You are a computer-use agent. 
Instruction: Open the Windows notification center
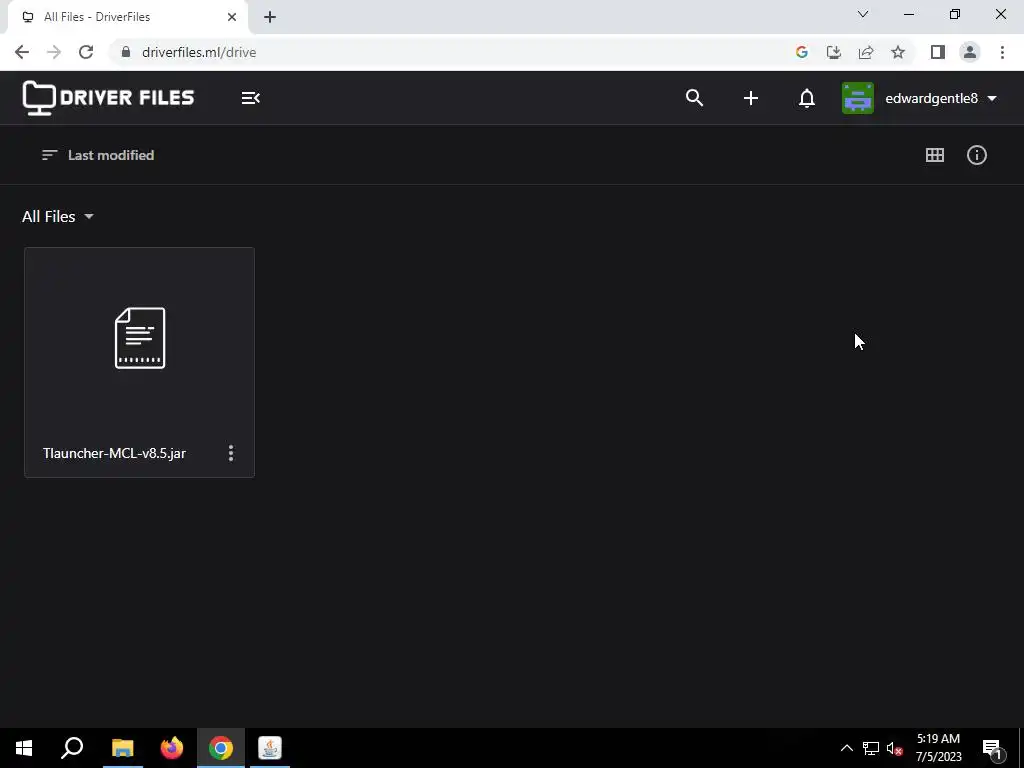(993, 748)
